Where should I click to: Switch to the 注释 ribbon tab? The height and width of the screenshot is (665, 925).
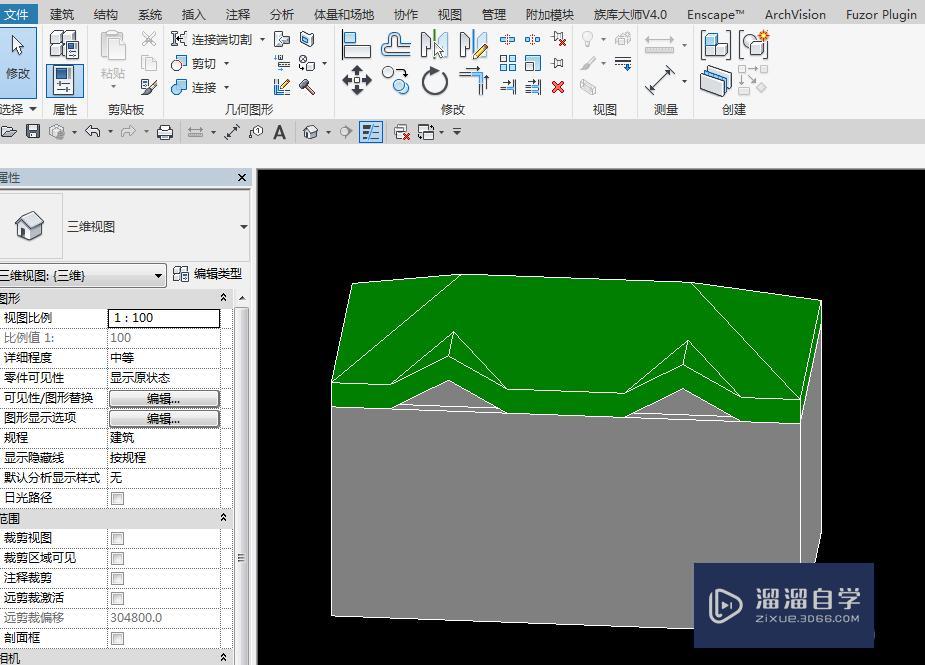[238, 14]
